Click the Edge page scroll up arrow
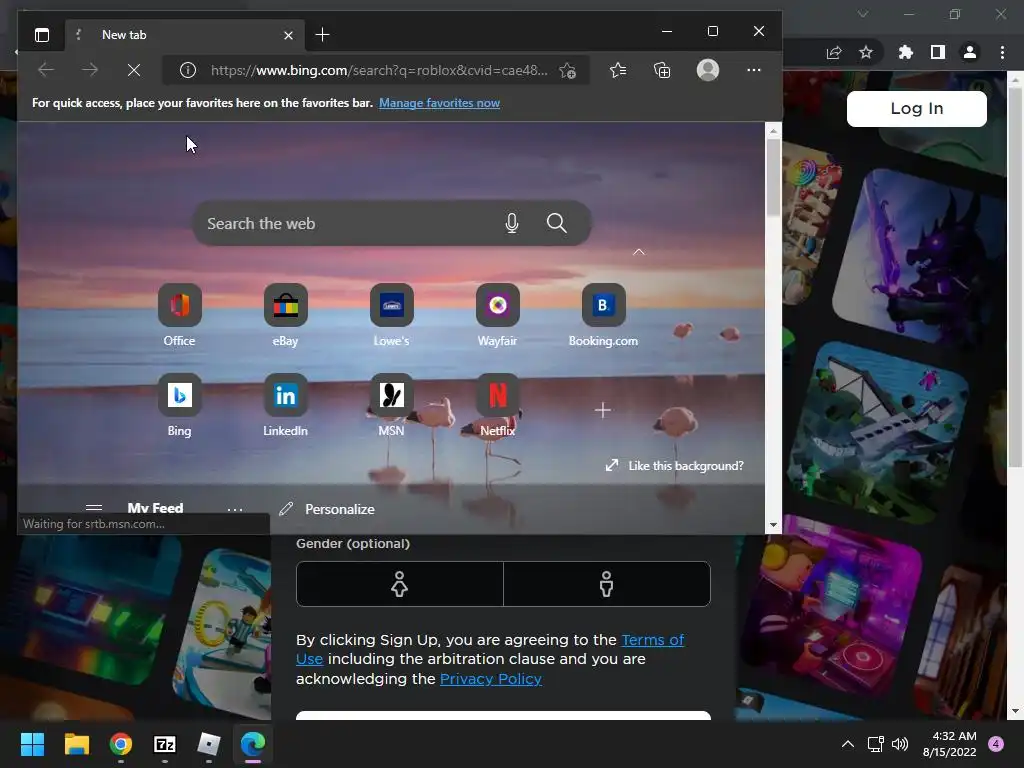 pos(773,131)
